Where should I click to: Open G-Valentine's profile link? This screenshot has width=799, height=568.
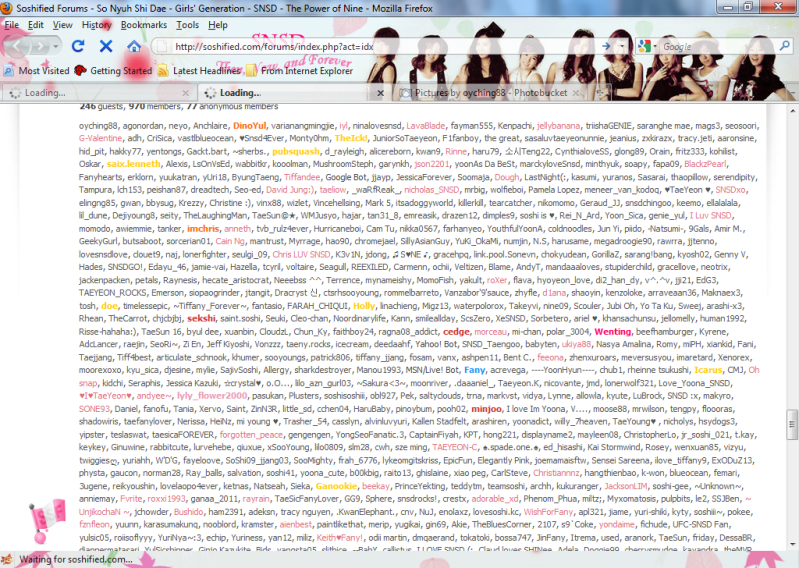coord(100,139)
